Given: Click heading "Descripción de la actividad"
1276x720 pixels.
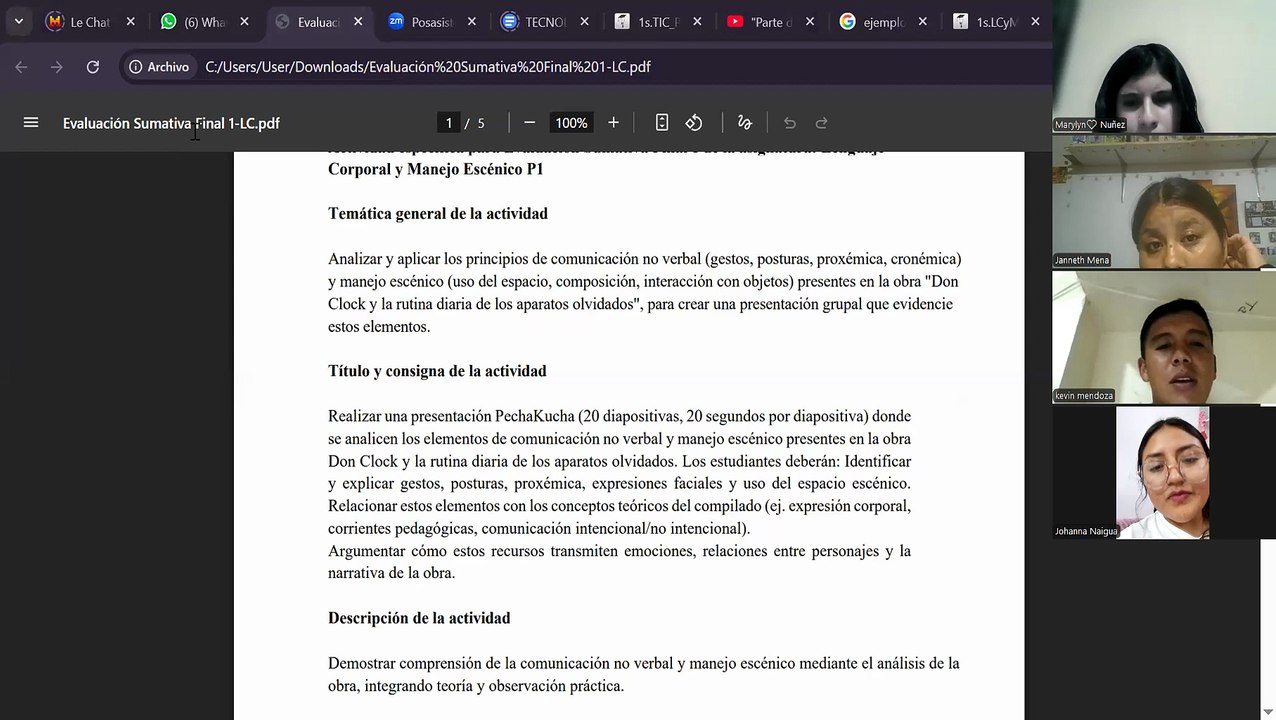Looking at the screenshot, I should tap(419, 618).
